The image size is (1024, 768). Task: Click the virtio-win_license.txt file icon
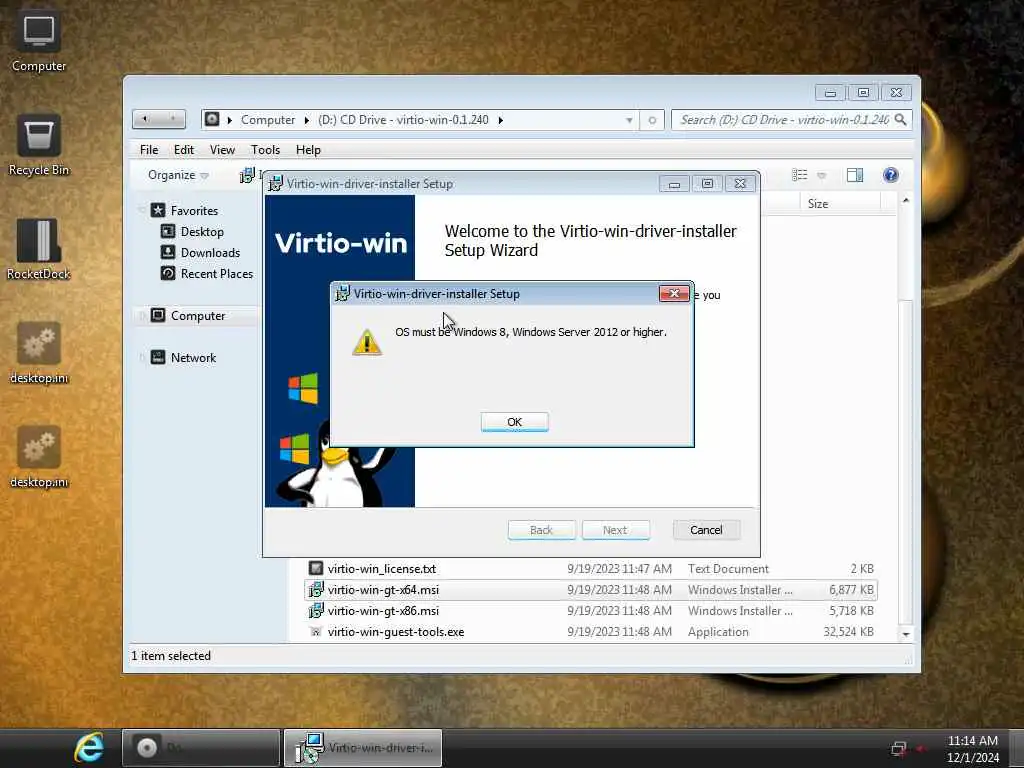coord(315,569)
